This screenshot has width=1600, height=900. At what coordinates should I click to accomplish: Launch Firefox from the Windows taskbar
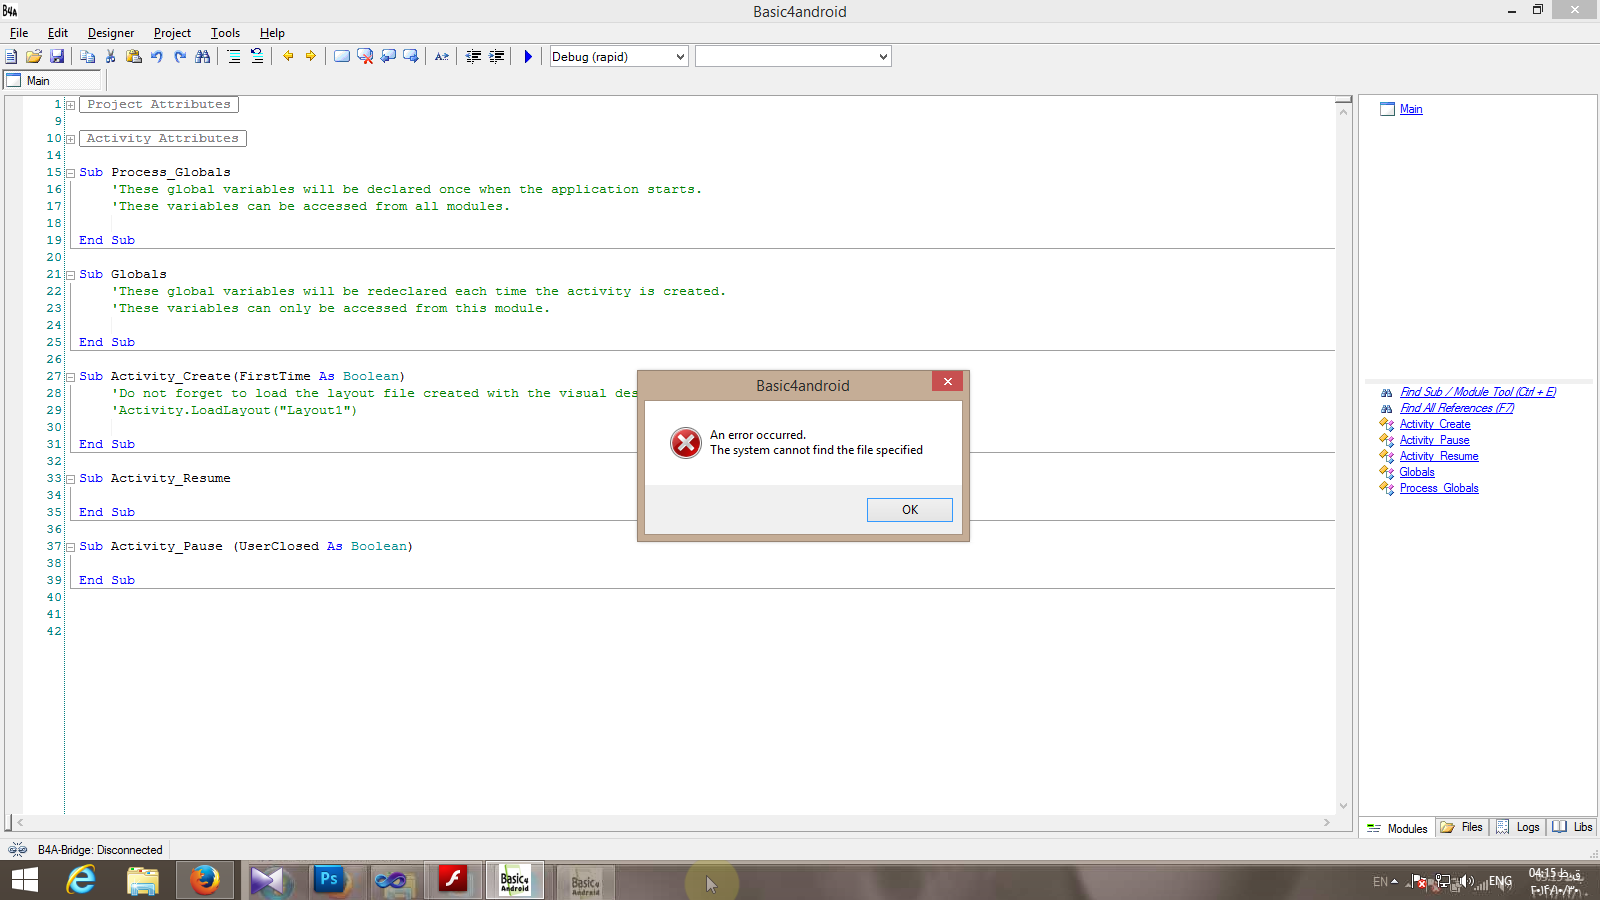click(205, 880)
